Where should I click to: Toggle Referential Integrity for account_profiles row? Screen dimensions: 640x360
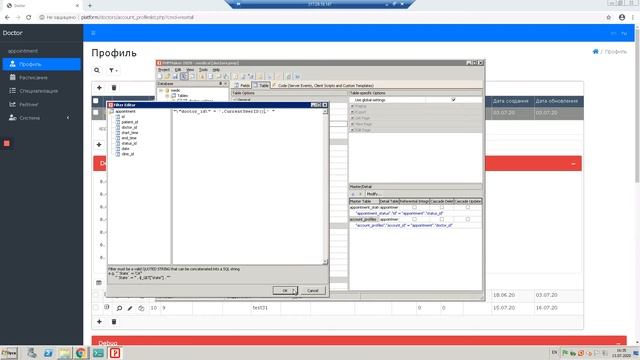[414, 219]
